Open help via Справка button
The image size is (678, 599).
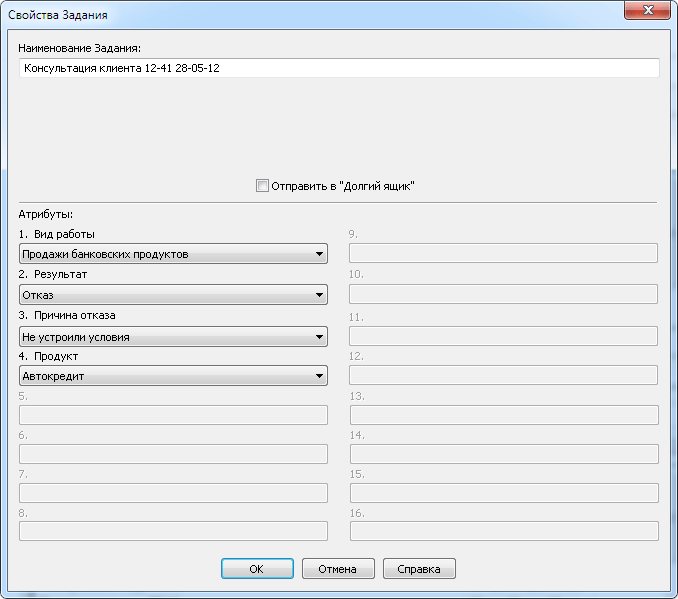[x=419, y=569]
